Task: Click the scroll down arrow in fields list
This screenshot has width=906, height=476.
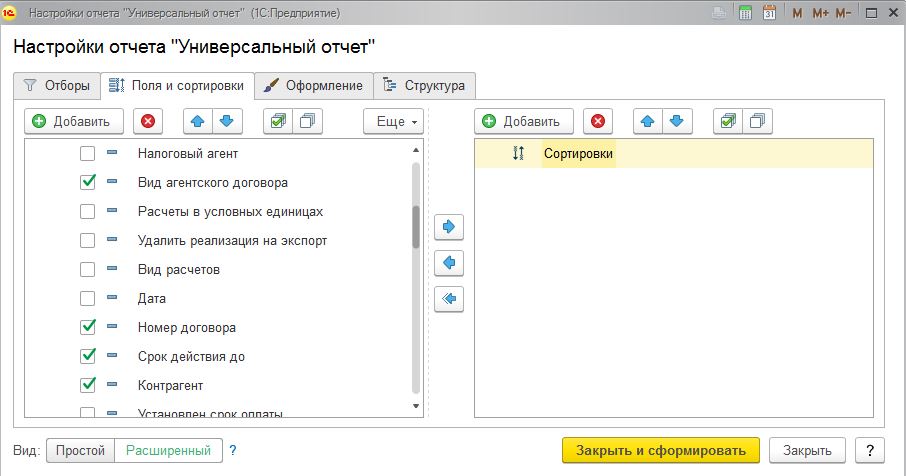Action: (415, 406)
